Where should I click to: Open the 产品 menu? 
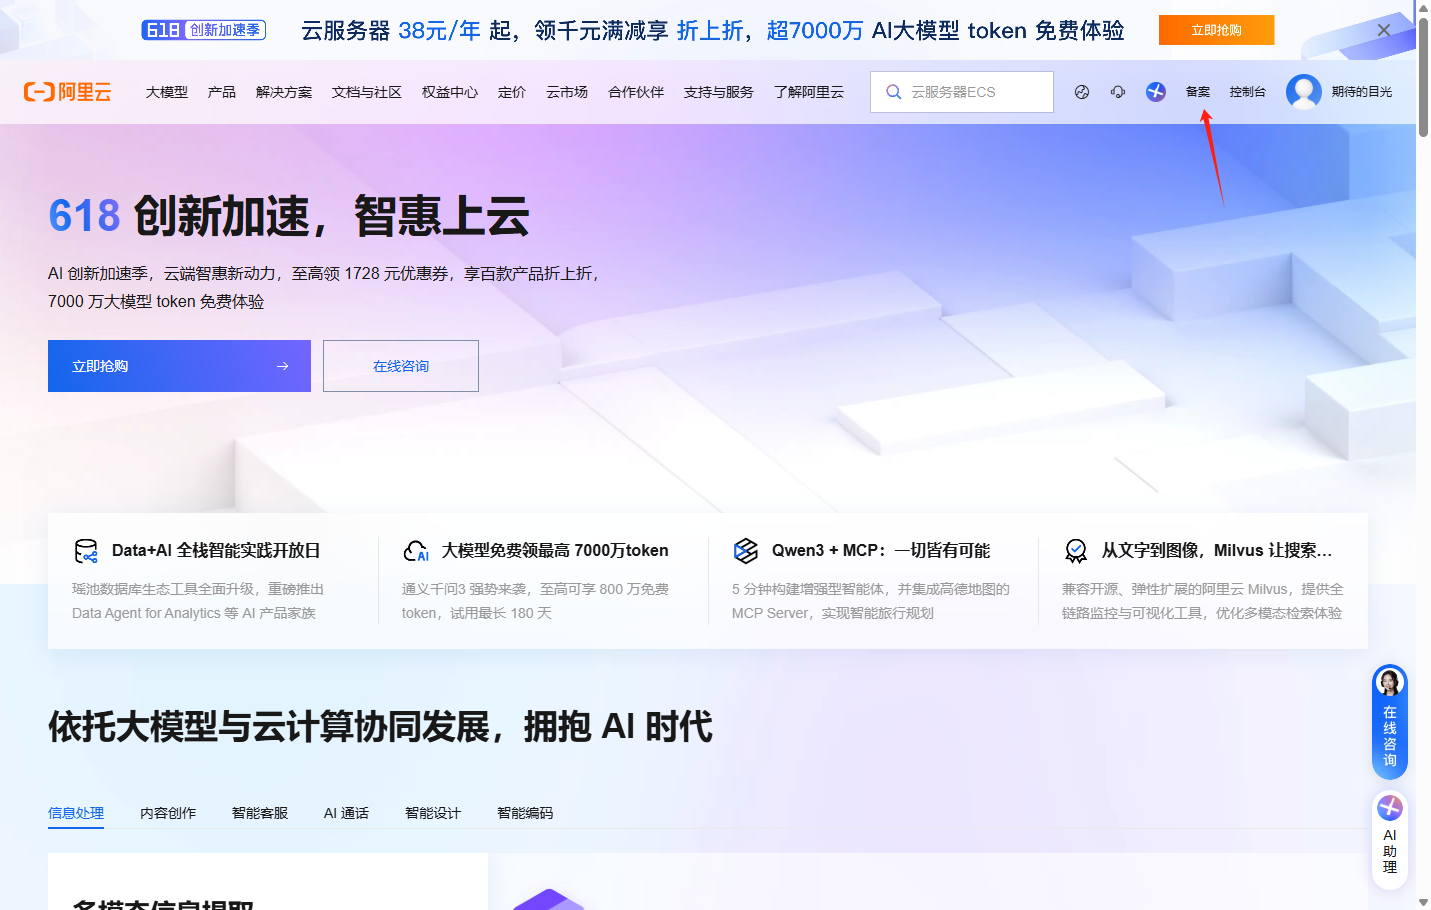[x=222, y=92]
